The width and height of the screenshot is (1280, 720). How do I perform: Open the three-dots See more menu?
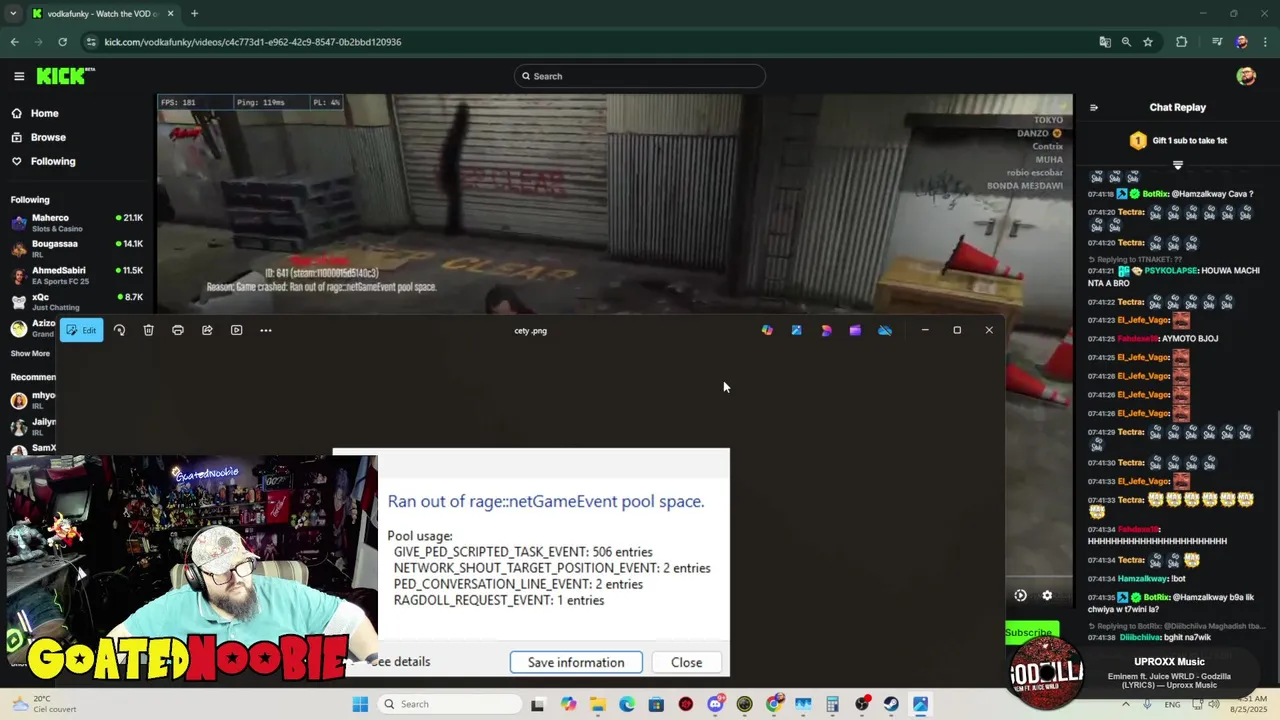coord(266,330)
